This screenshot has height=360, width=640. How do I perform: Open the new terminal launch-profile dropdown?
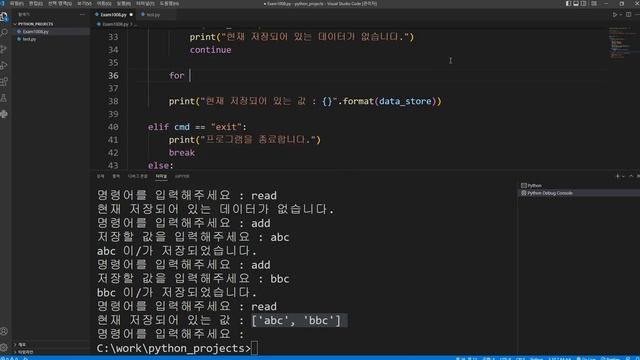coord(623,176)
